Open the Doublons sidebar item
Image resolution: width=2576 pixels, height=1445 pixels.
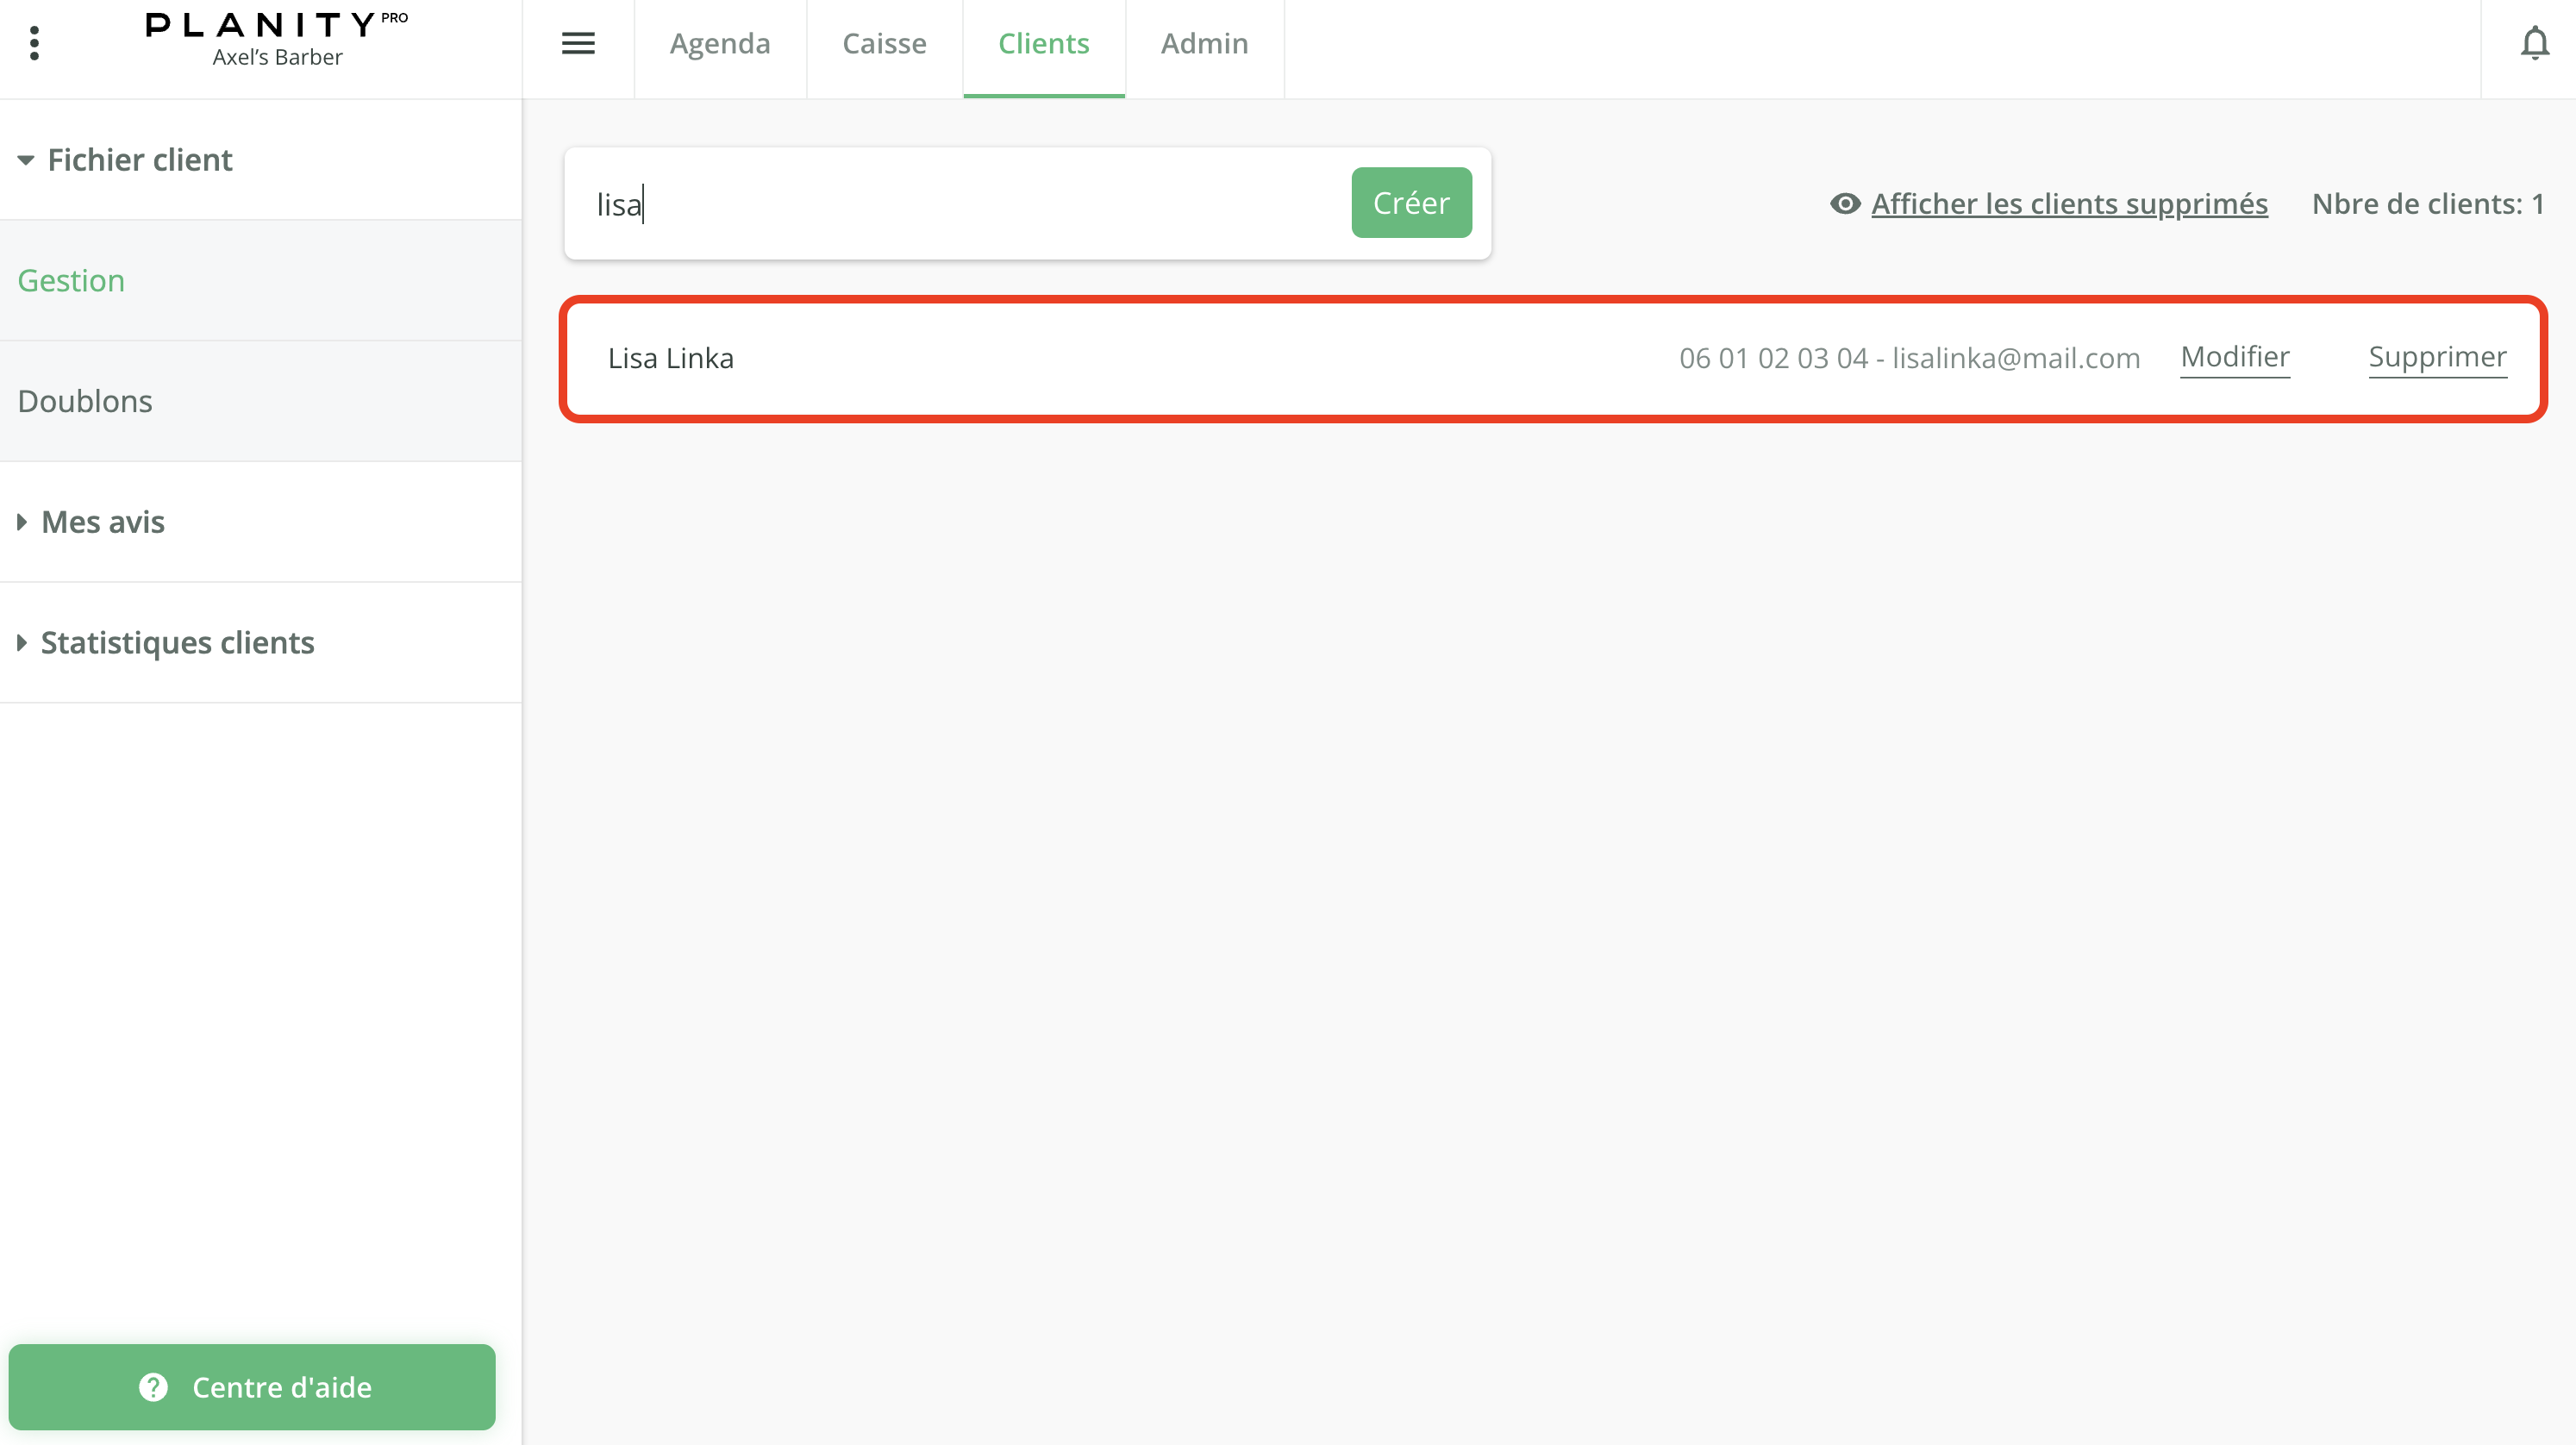(85, 401)
